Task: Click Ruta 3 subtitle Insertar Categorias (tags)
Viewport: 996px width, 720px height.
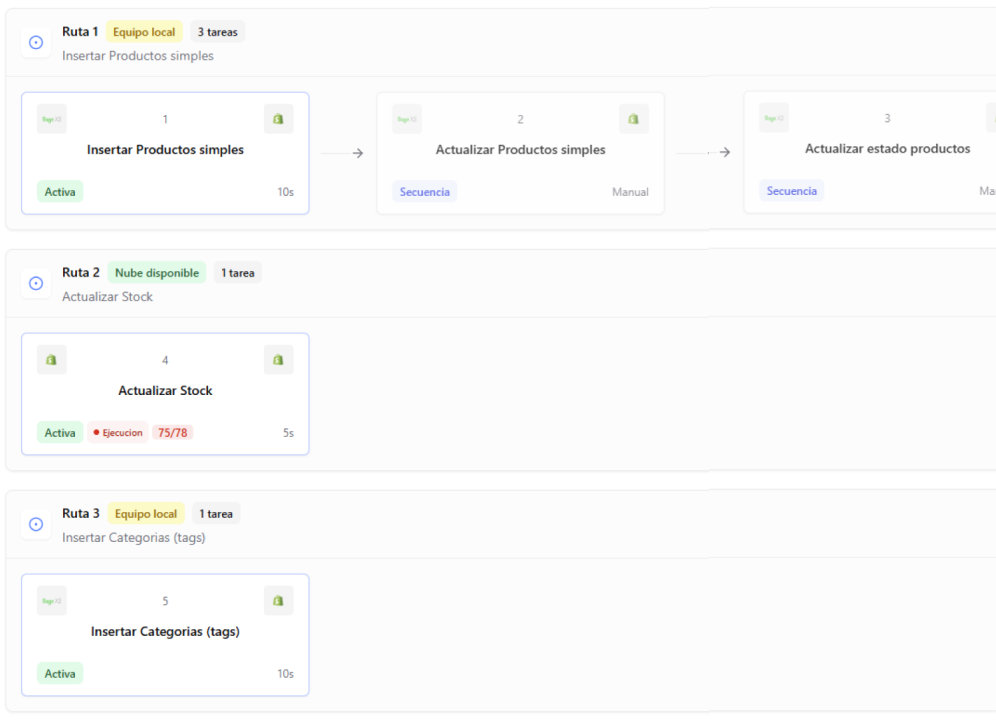Action: pos(133,538)
